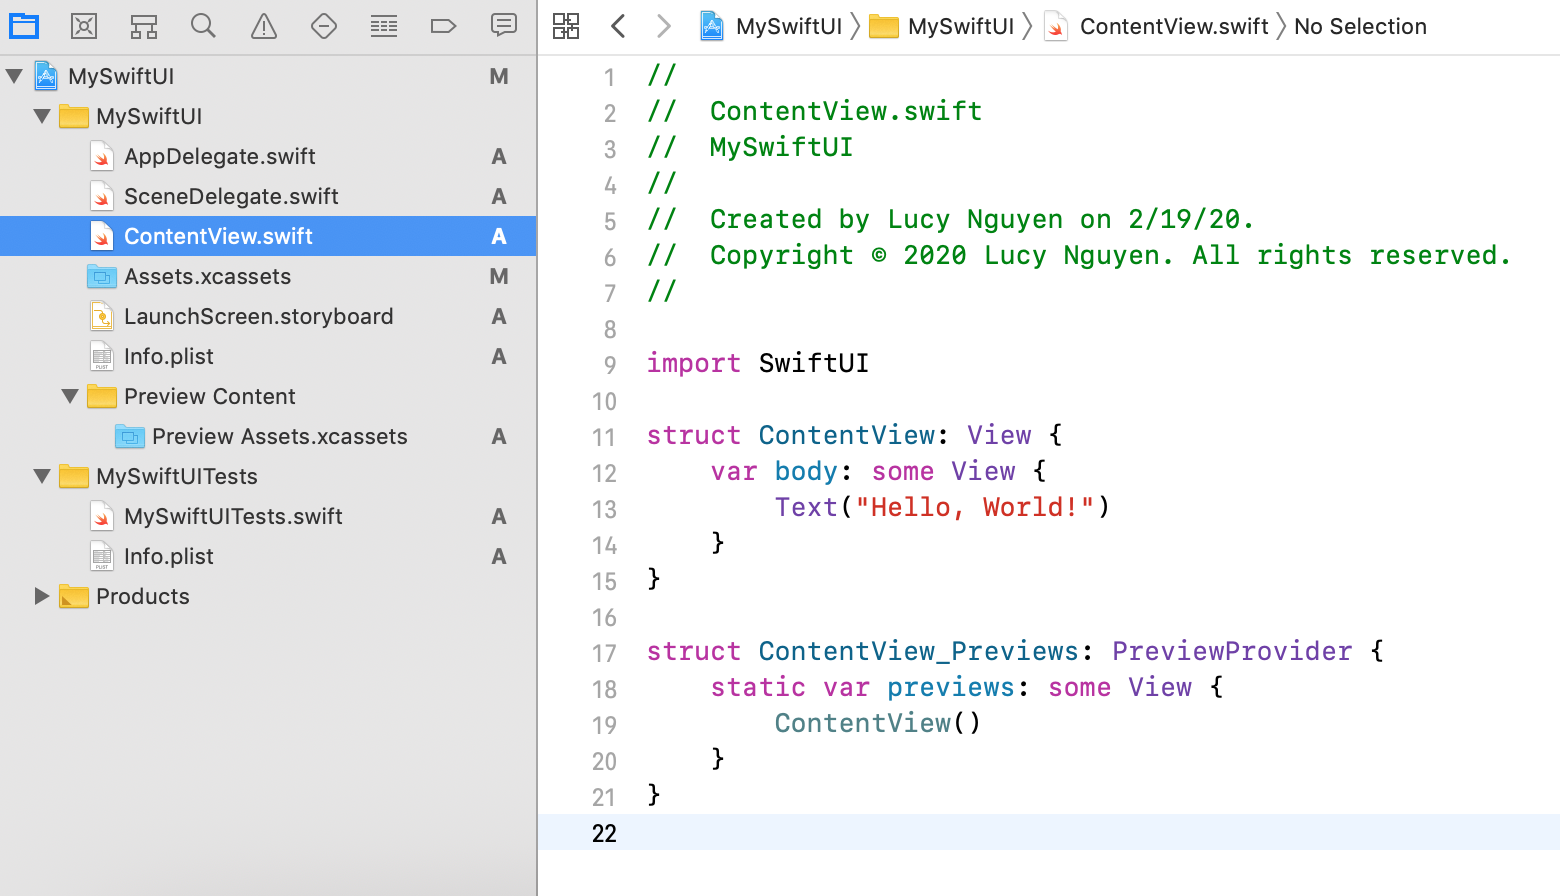Go back using the left chevron

pyautogui.click(x=618, y=26)
